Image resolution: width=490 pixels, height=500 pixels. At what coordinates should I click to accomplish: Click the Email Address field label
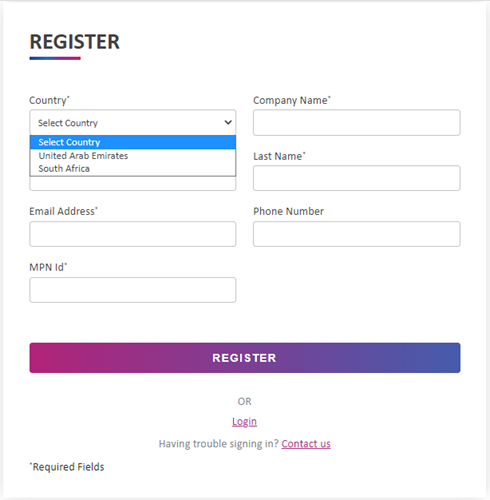coord(63,211)
